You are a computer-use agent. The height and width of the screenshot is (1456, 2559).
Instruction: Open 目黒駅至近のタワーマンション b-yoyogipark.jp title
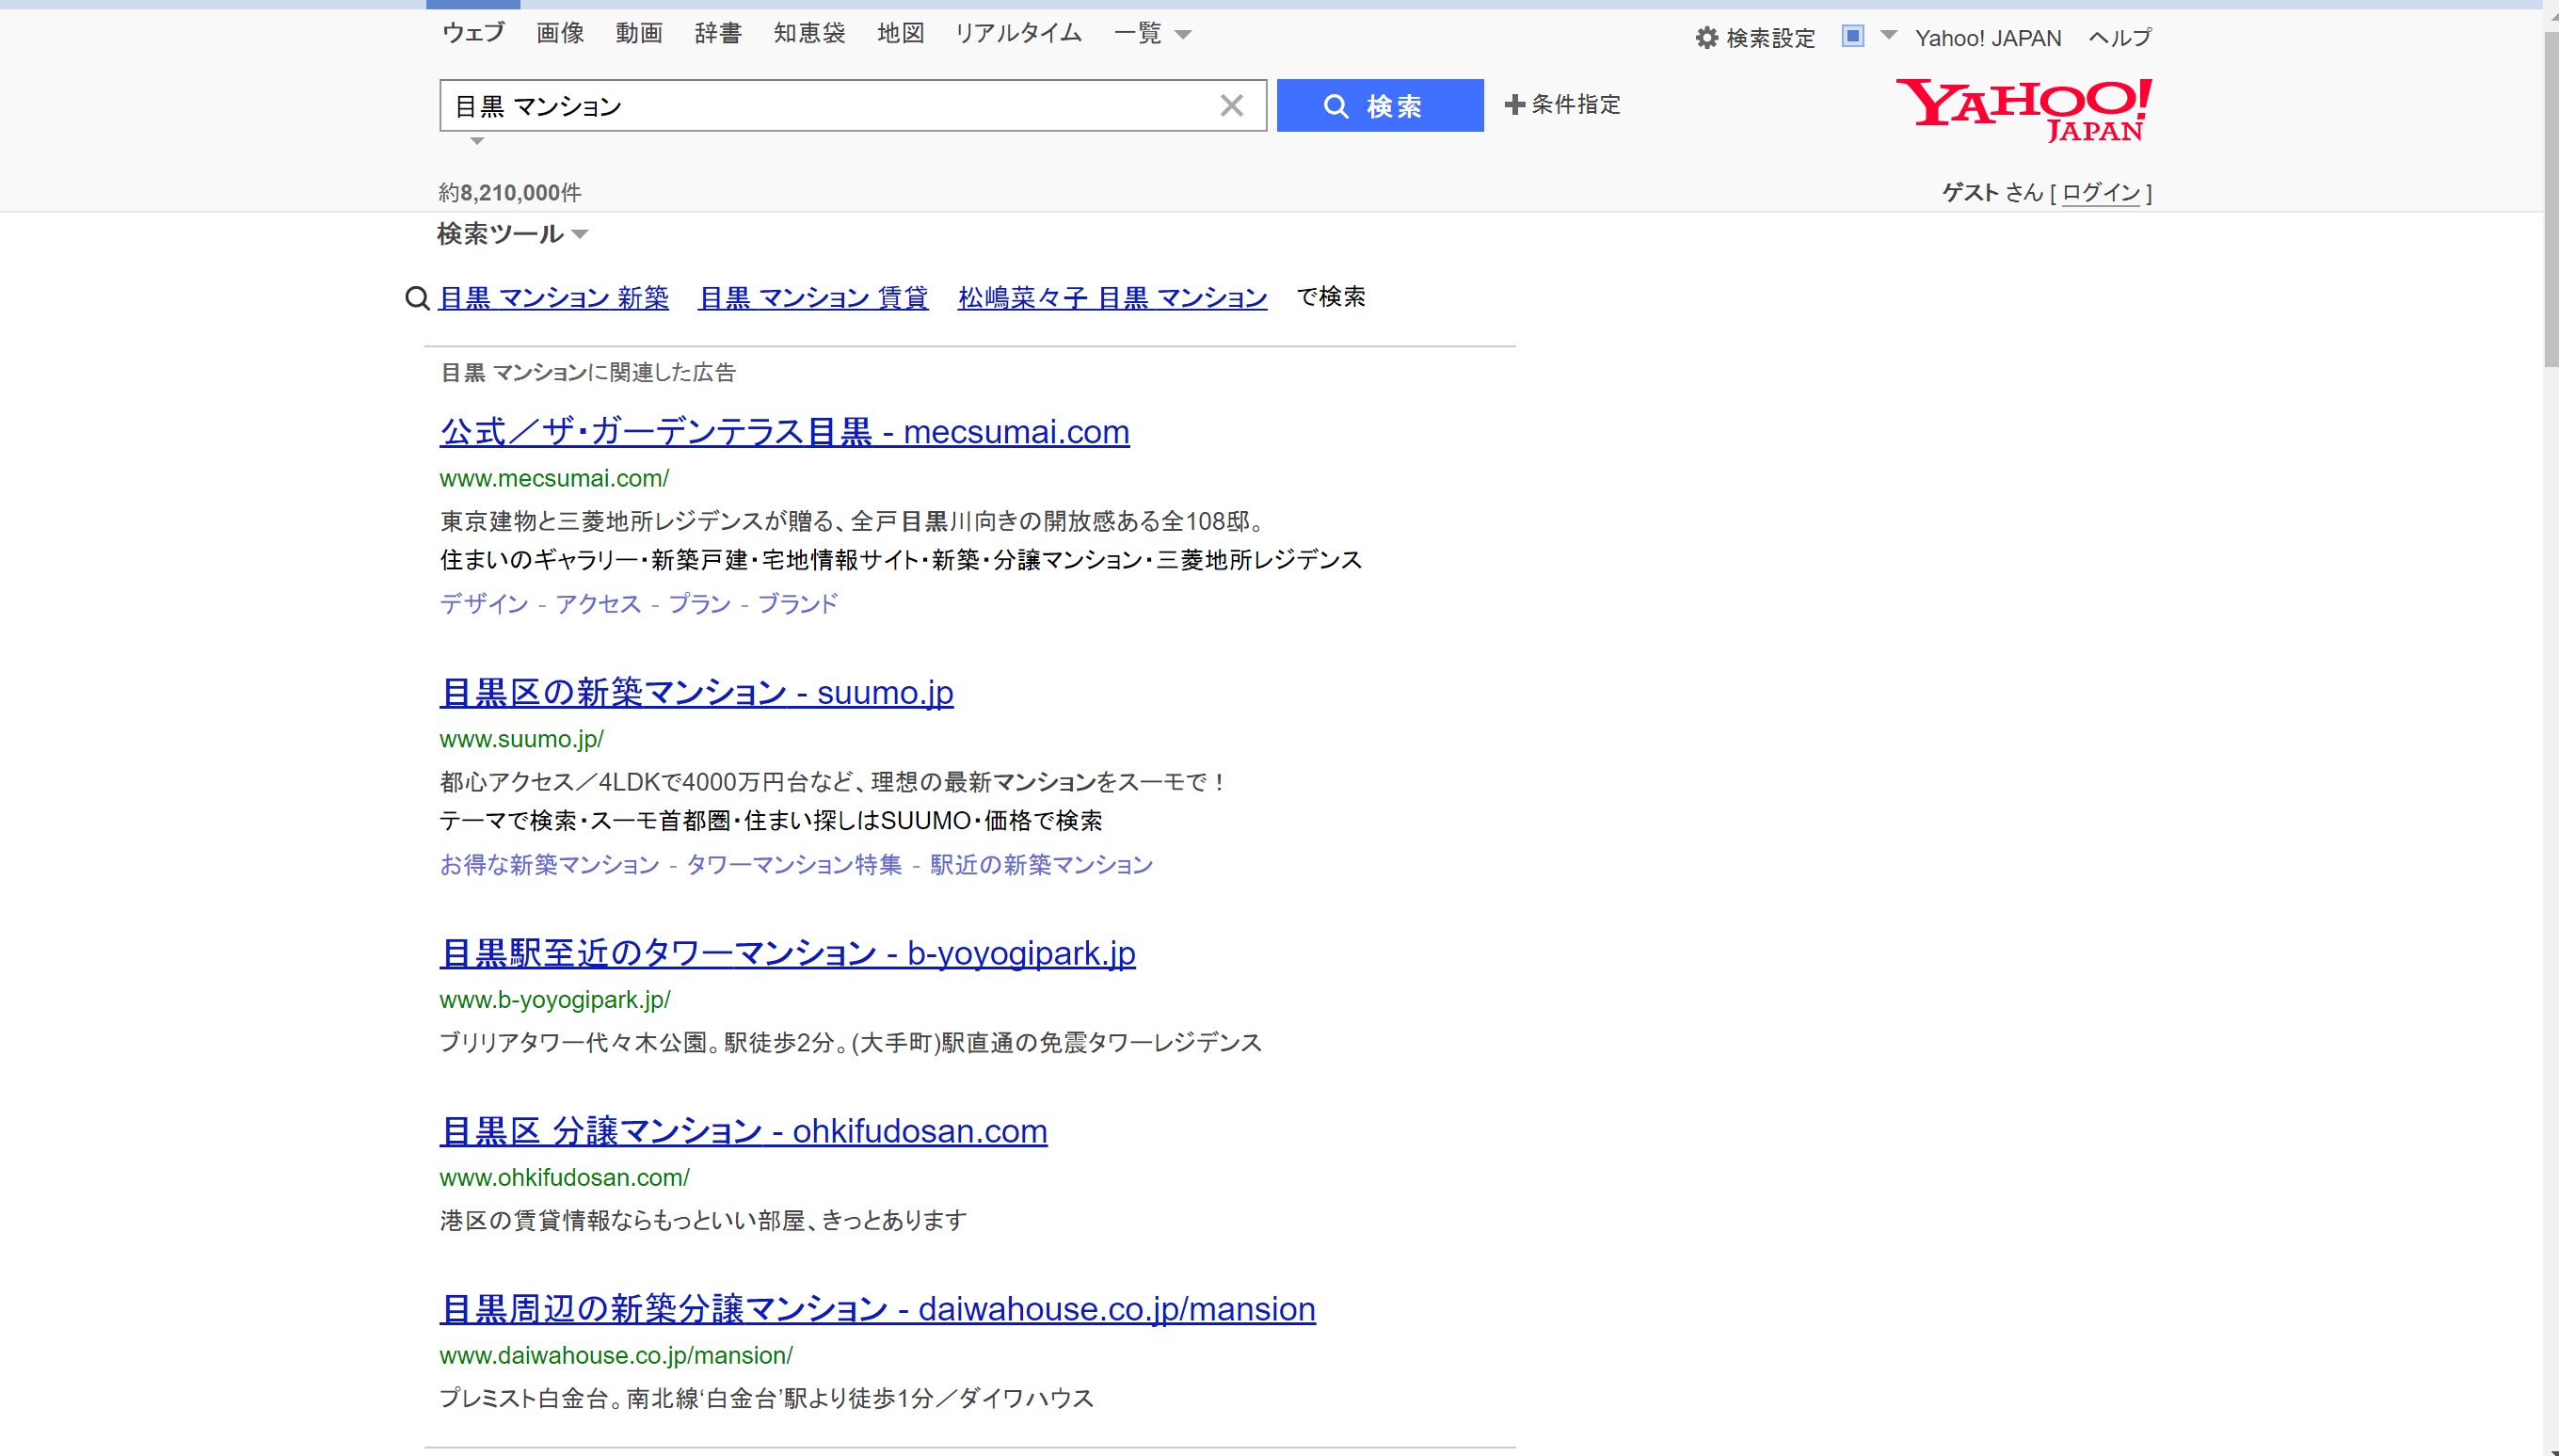tap(787, 953)
